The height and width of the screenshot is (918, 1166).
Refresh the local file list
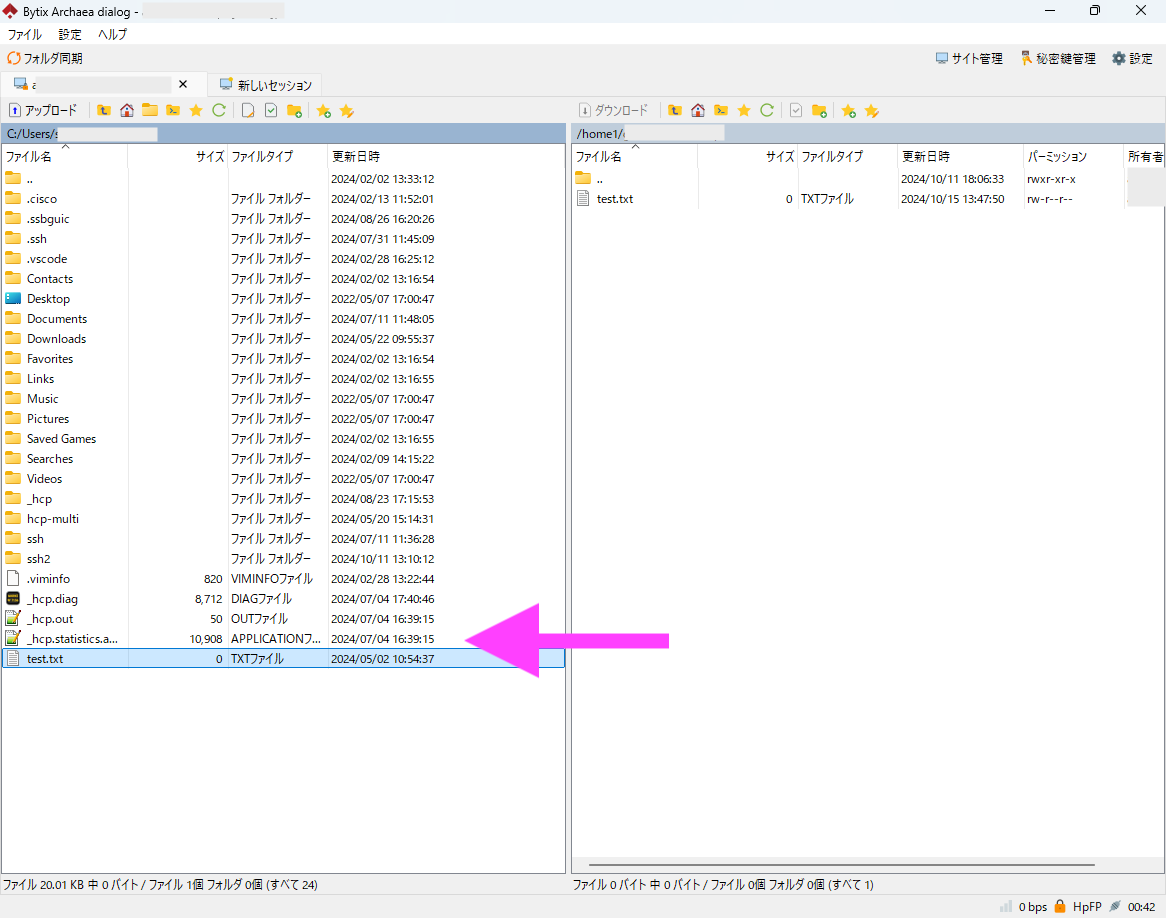219,110
